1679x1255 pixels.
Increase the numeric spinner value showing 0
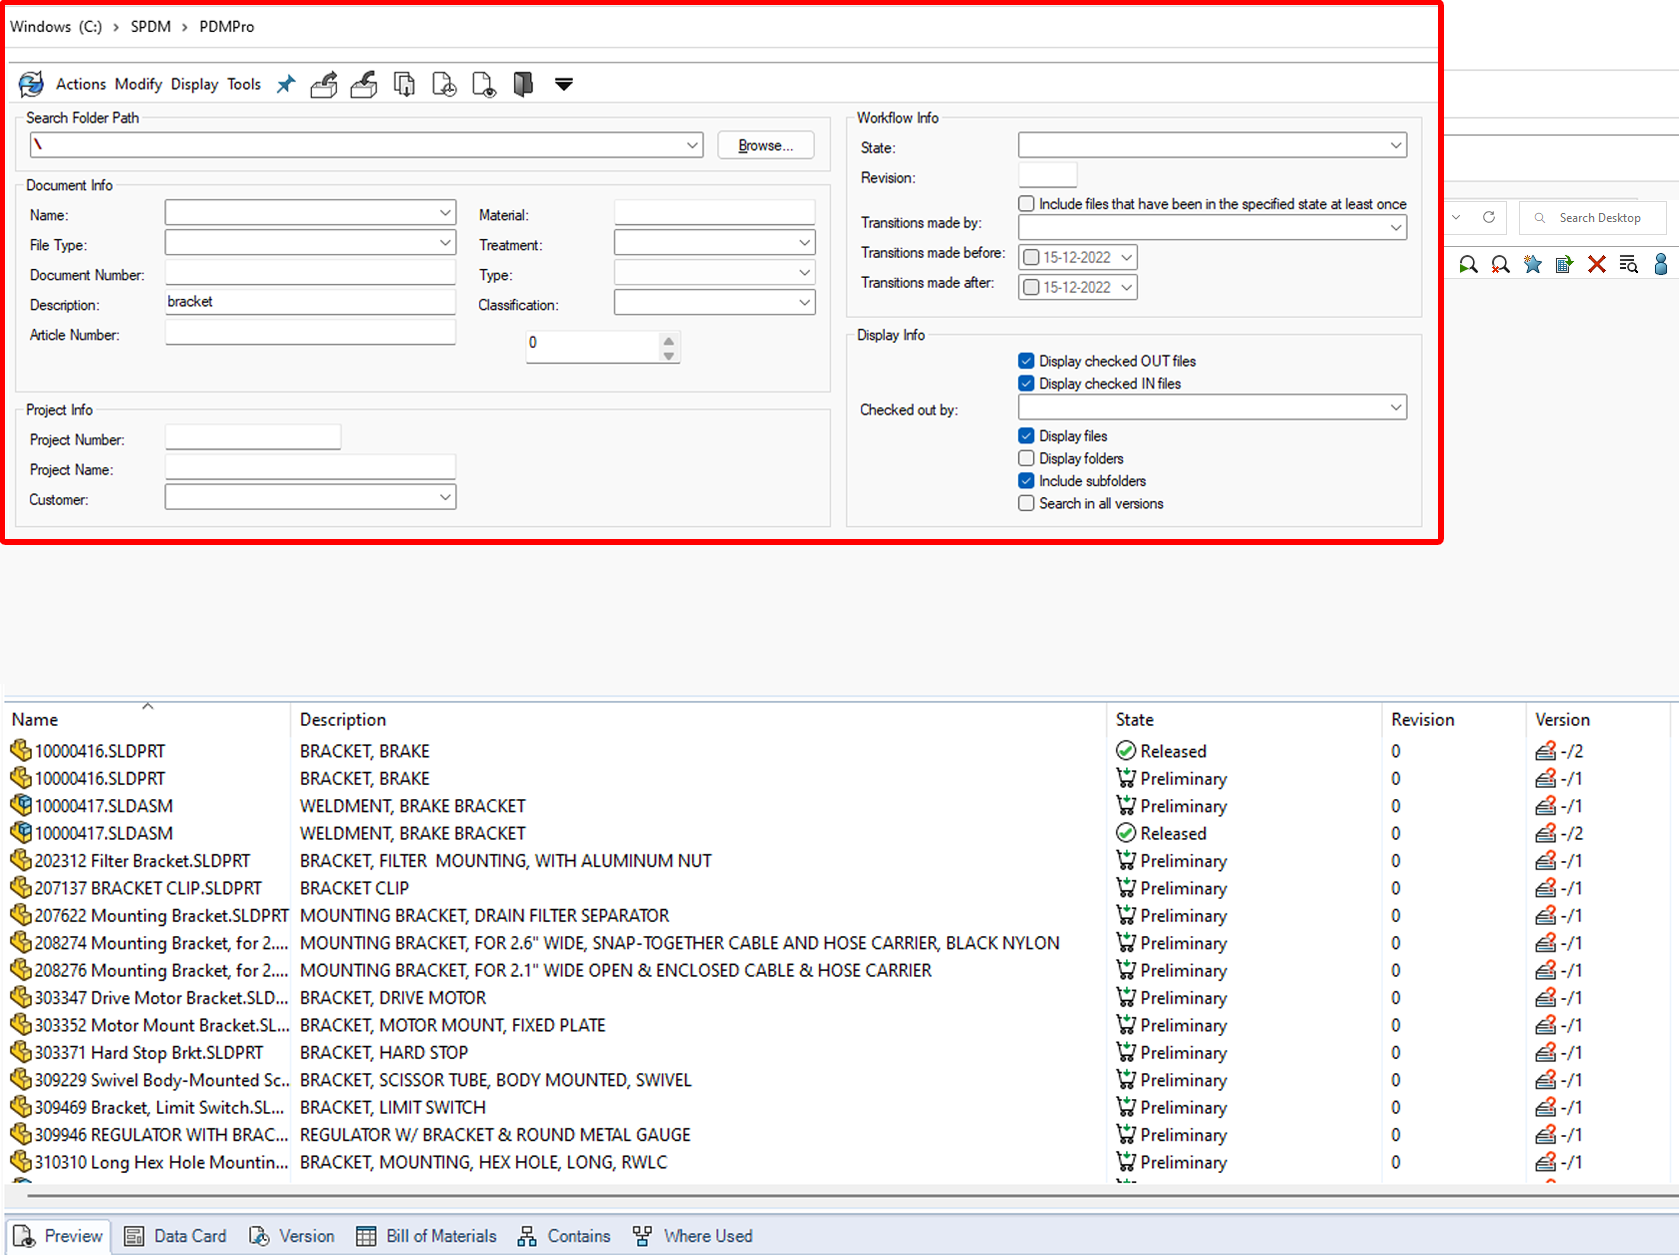point(669,340)
